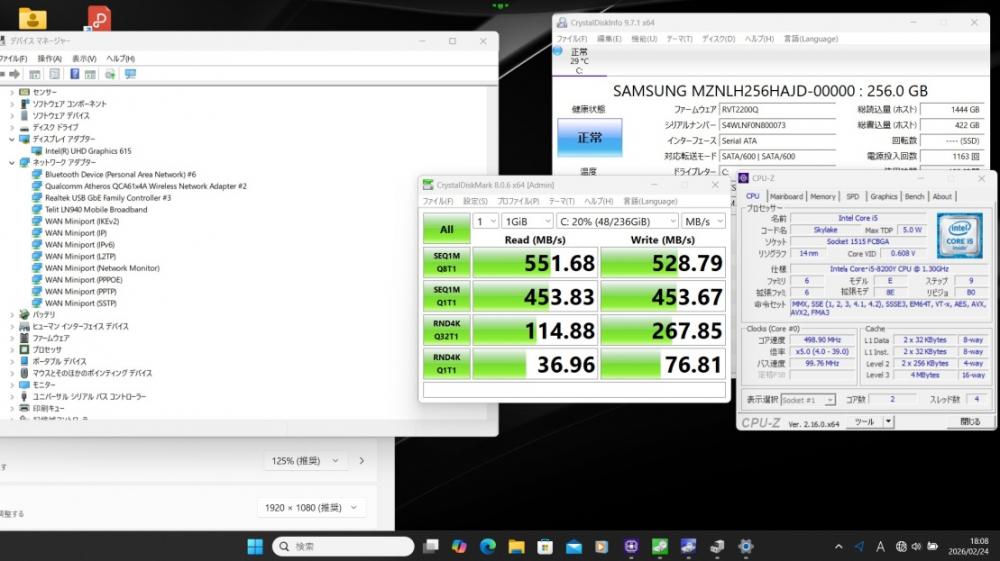
Task: Open the 設定(S) menu in CrystalDiskMark
Action: click(x=475, y=201)
